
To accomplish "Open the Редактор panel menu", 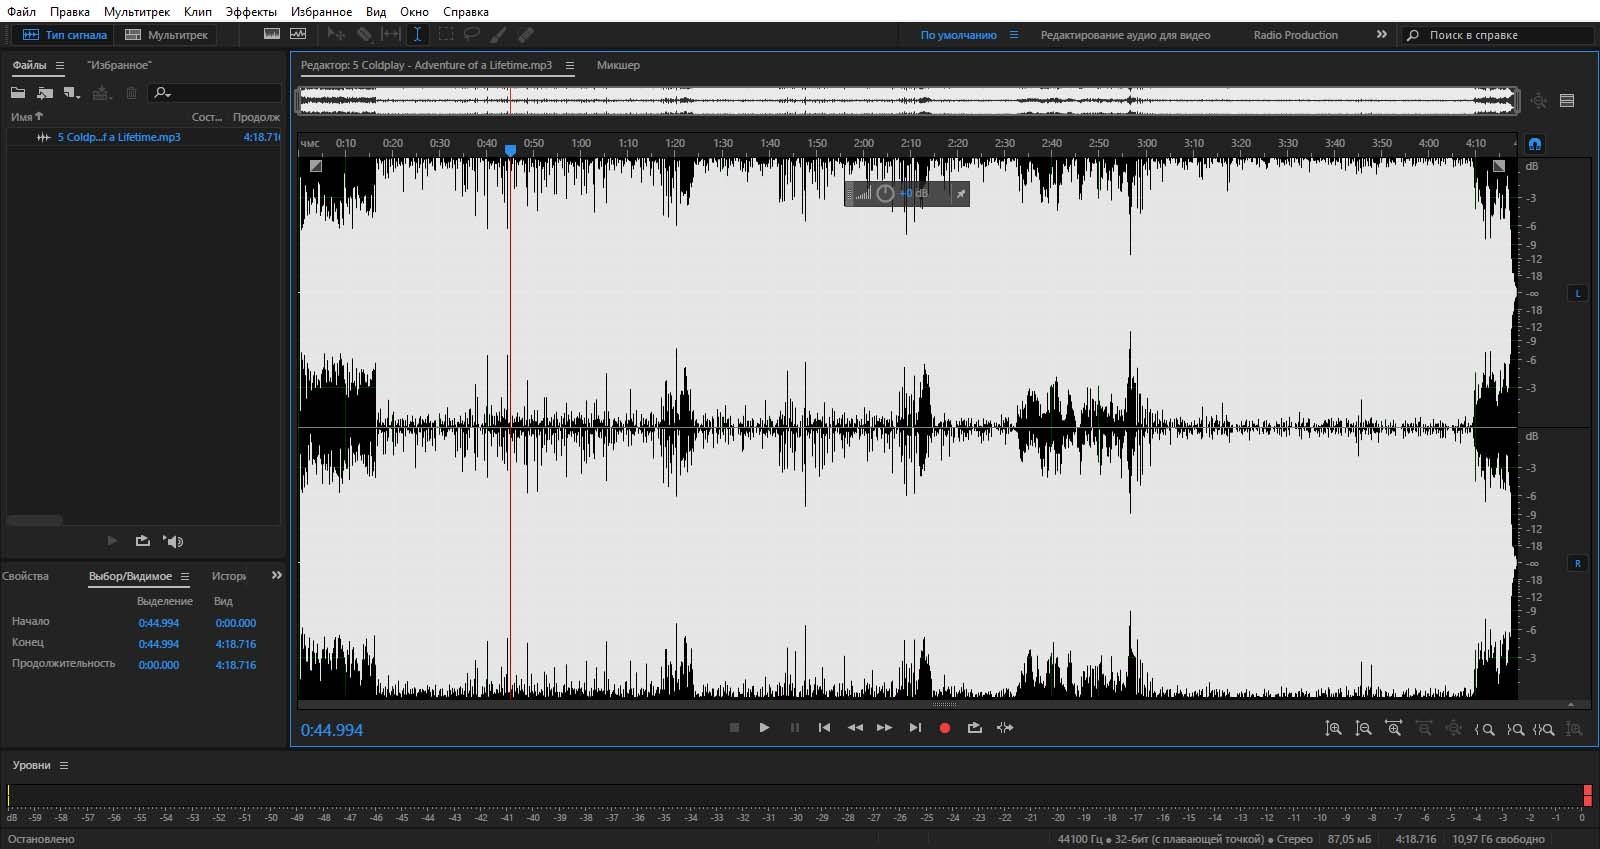I will (x=570, y=65).
